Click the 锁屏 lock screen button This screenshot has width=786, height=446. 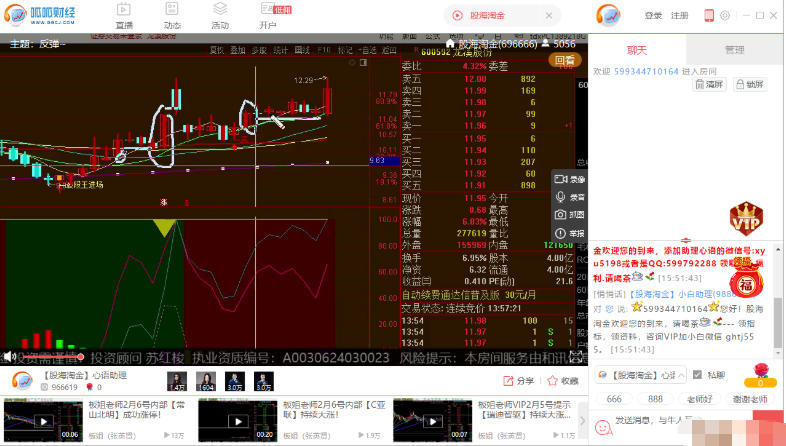pos(750,84)
